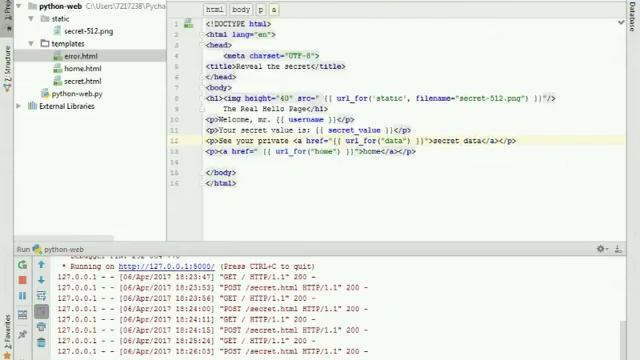Click the html breadcrumb

[x=214, y=9]
